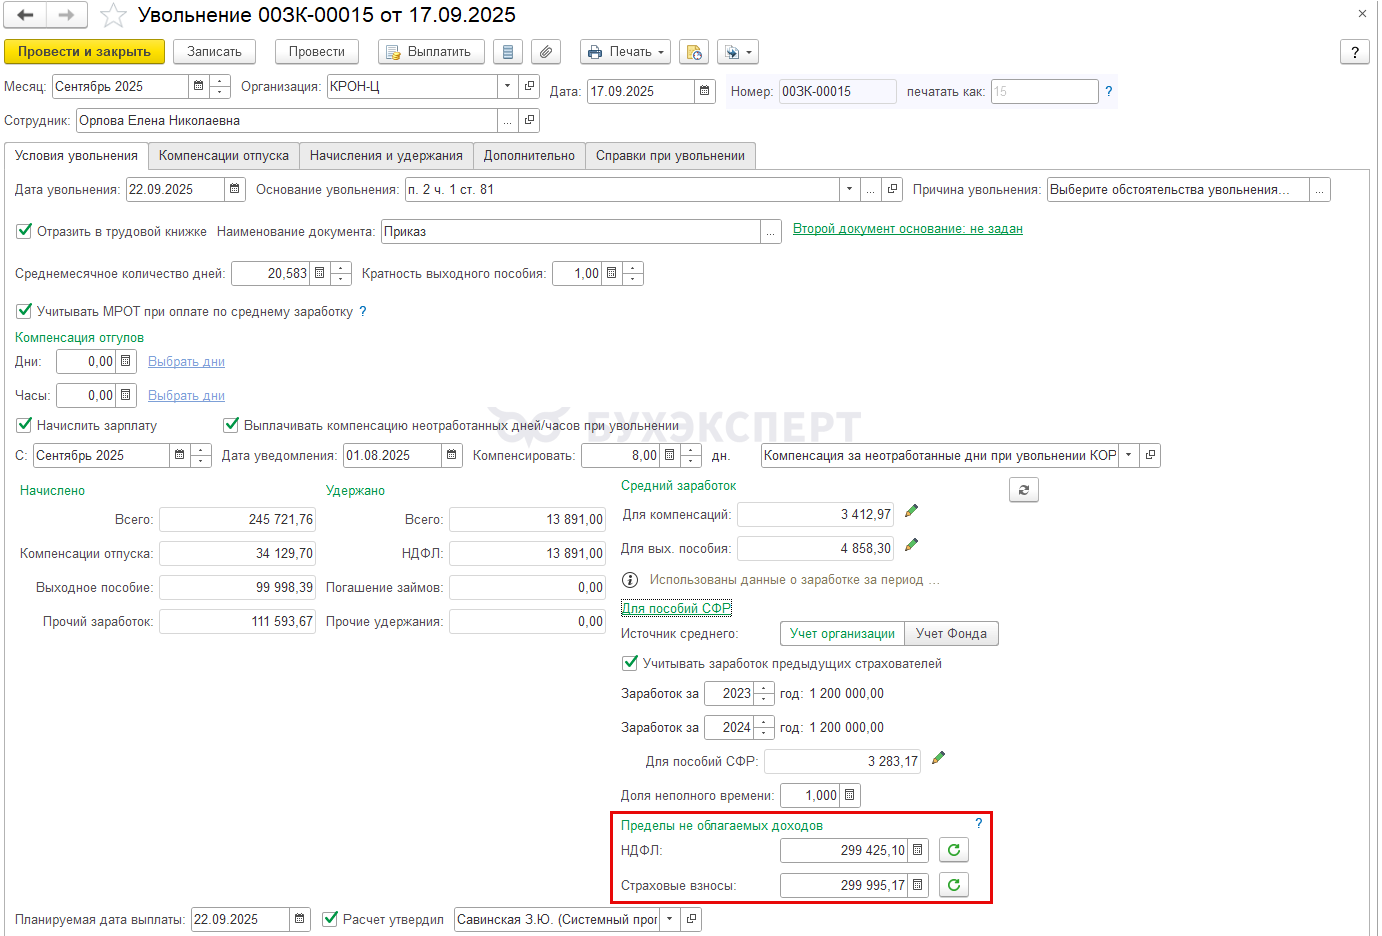Open the calendar icon of Месяц field
Image resolution: width=1382 pixels, height=936 pixels.
198,86
